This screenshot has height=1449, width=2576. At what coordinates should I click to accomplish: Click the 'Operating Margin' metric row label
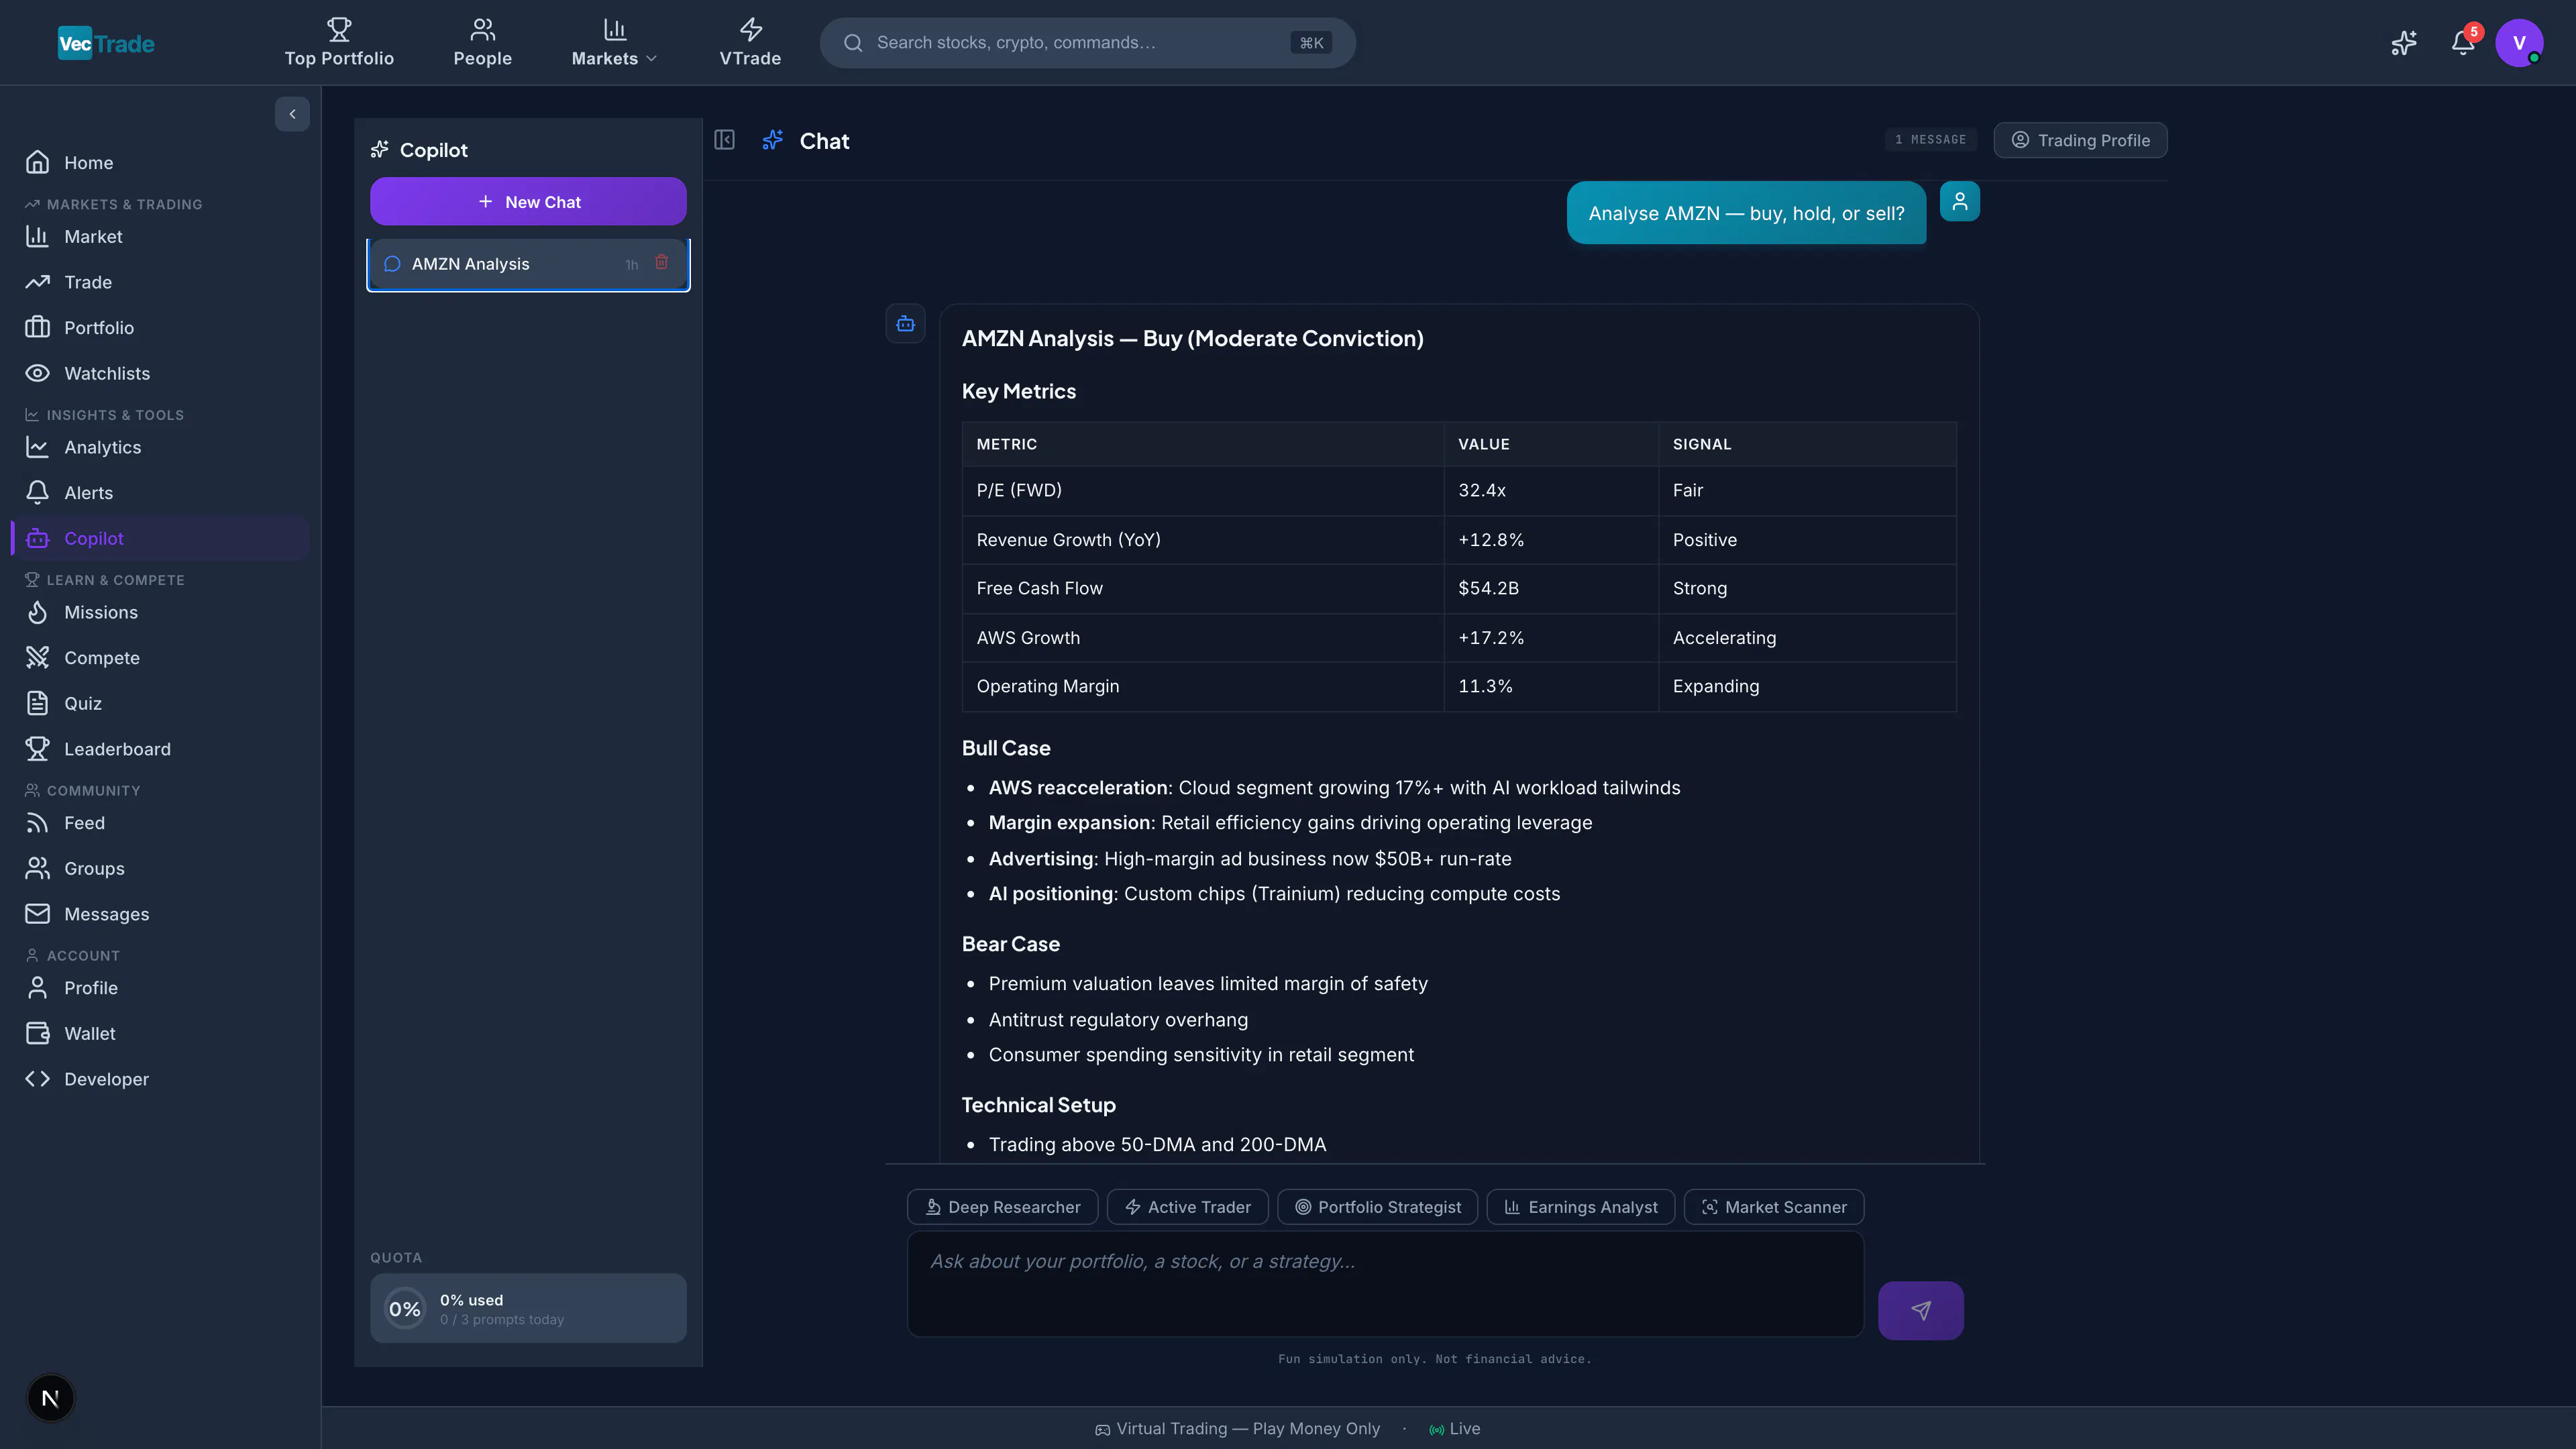[x=1047, y=686]
